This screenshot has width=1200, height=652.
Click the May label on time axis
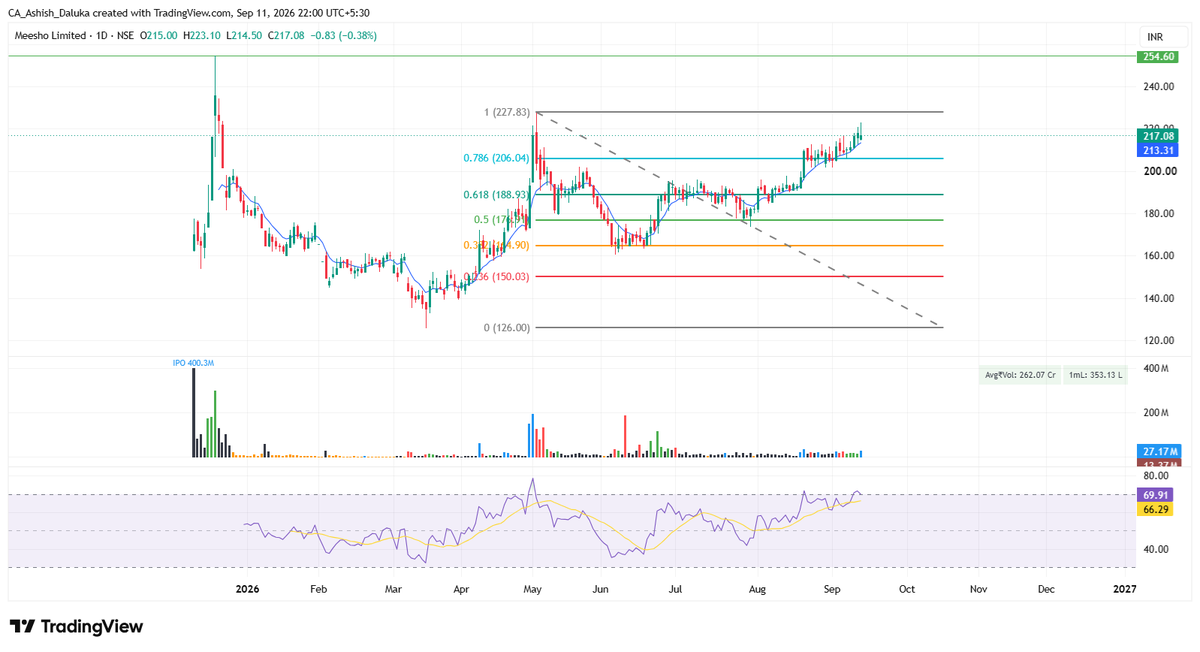point(533,590)
